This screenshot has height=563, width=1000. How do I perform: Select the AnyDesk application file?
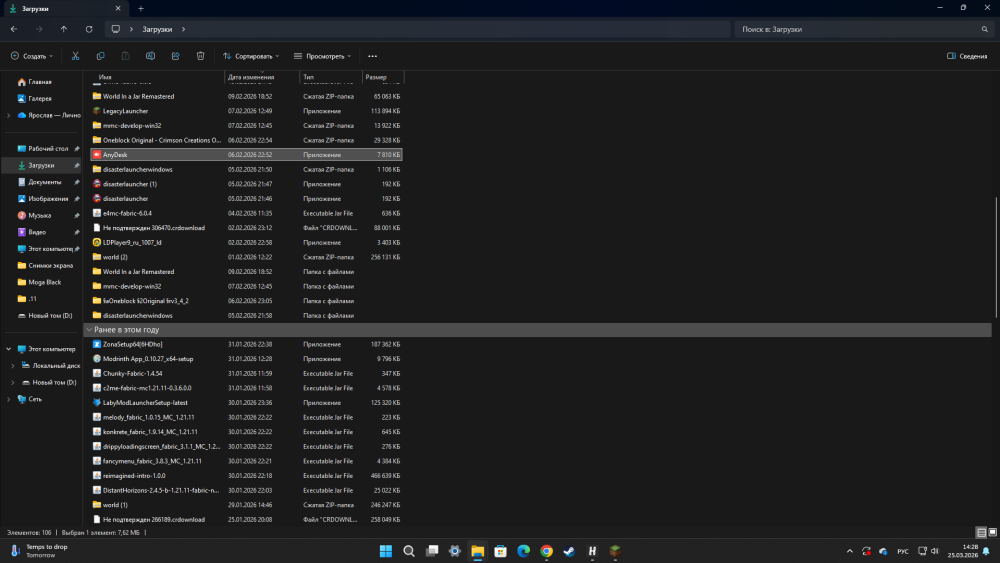[246, 155]
